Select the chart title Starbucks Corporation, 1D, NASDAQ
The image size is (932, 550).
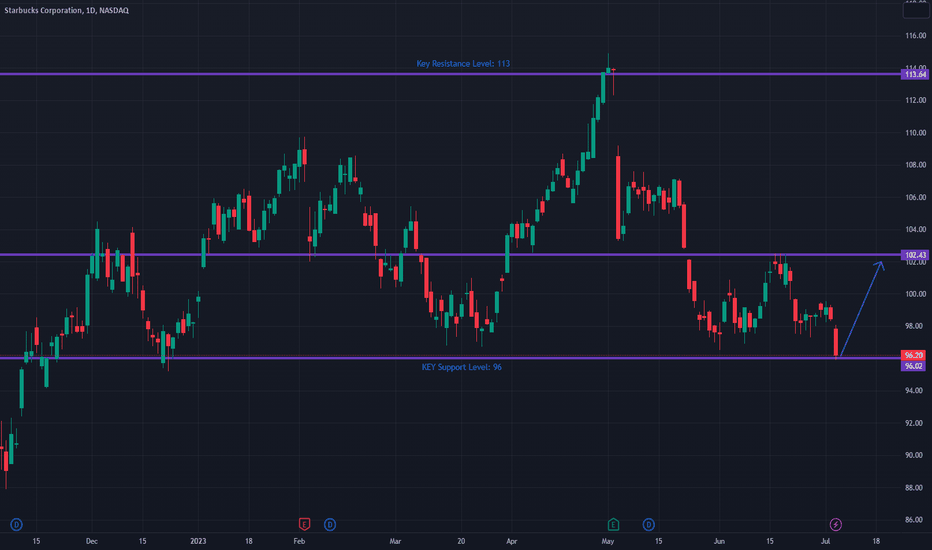tap(67, 10)
